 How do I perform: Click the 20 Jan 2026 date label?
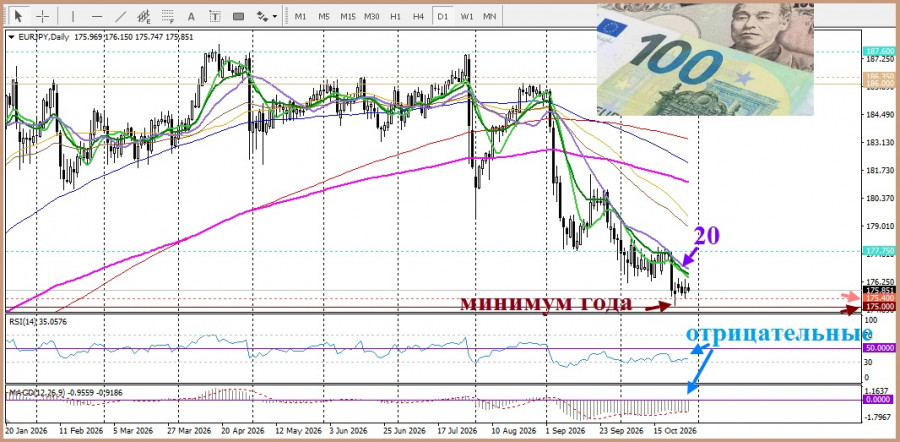(x=27, y=430)
